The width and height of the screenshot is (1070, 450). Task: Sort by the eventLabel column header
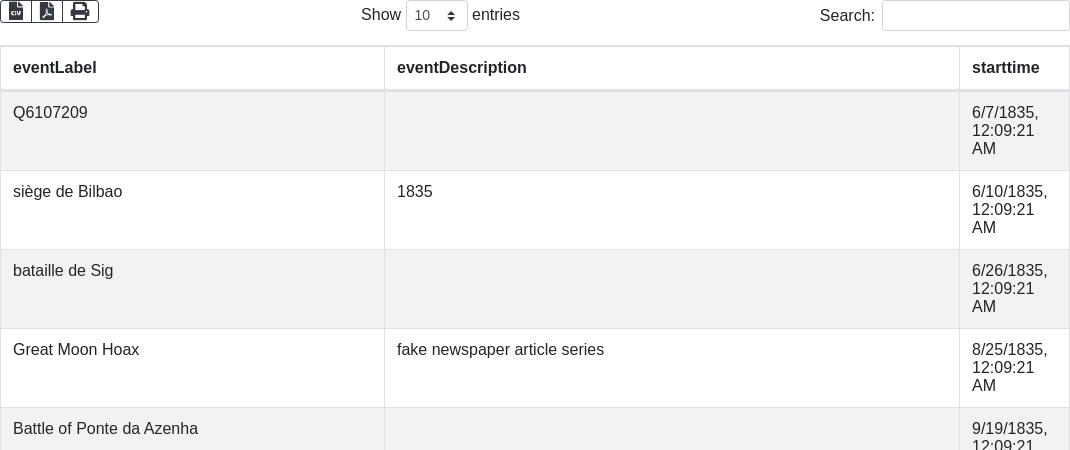click(55, 68)
